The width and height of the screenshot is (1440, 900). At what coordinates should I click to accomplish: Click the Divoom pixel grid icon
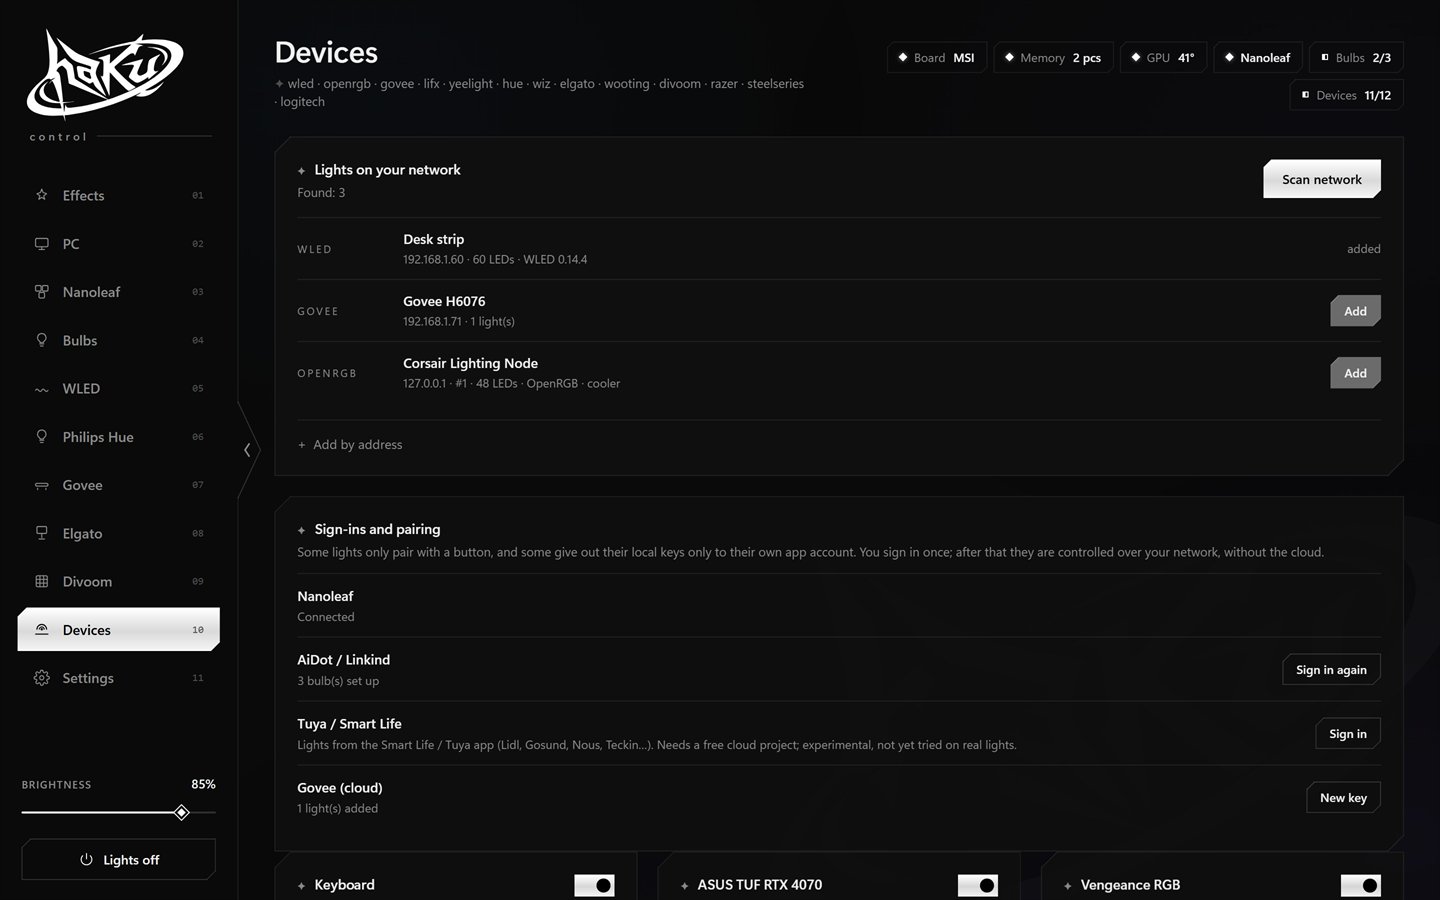(41, 581)
